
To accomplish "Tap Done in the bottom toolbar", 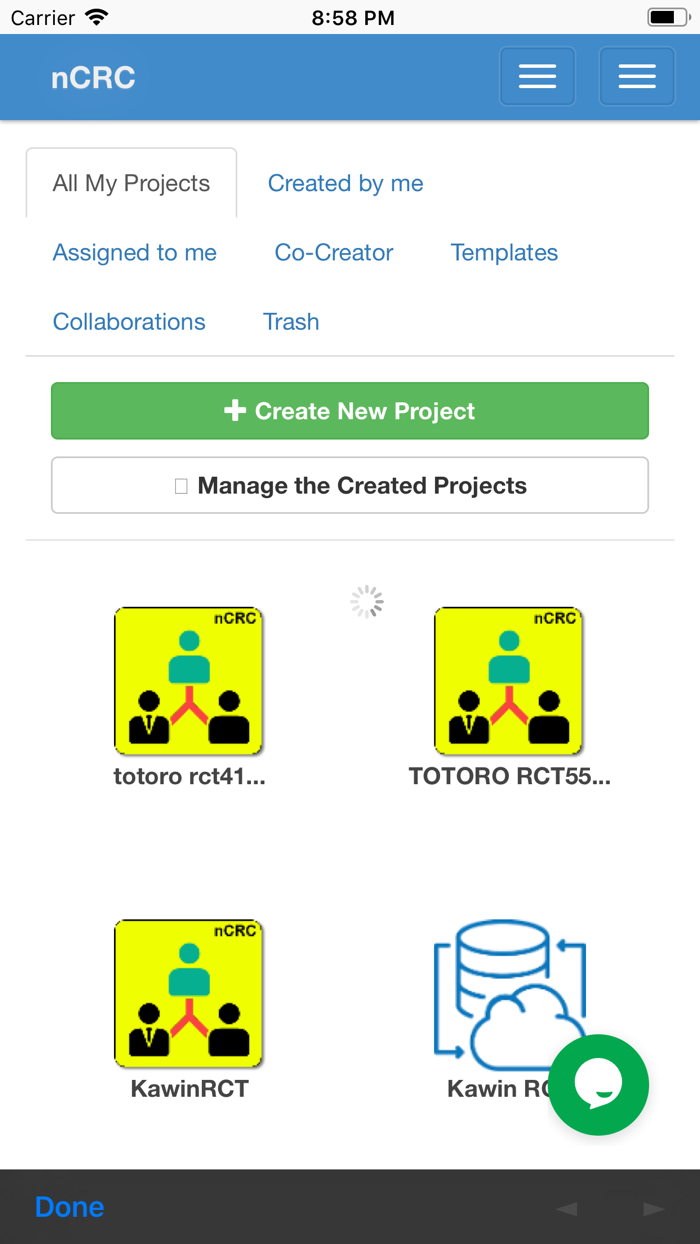I will 69,1207.
